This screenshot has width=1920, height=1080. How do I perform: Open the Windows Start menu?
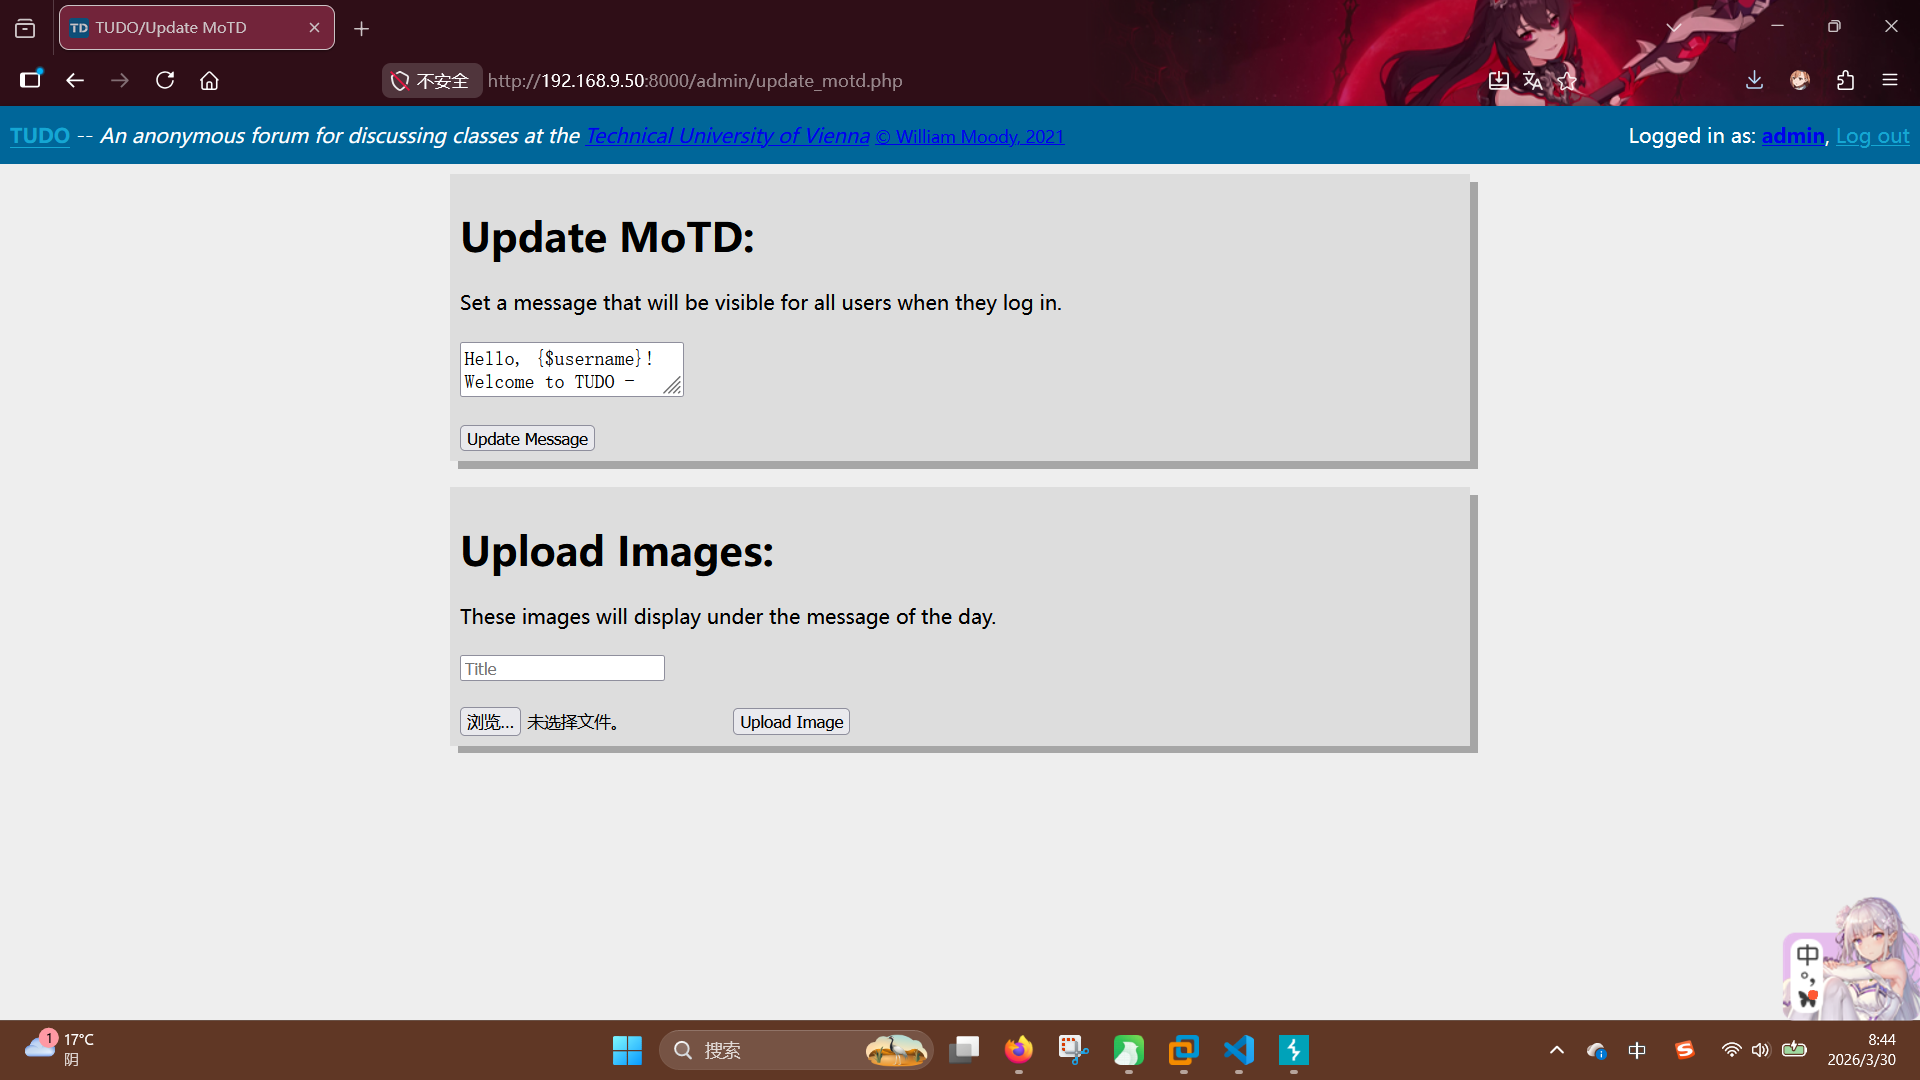tap(627, 1050)
